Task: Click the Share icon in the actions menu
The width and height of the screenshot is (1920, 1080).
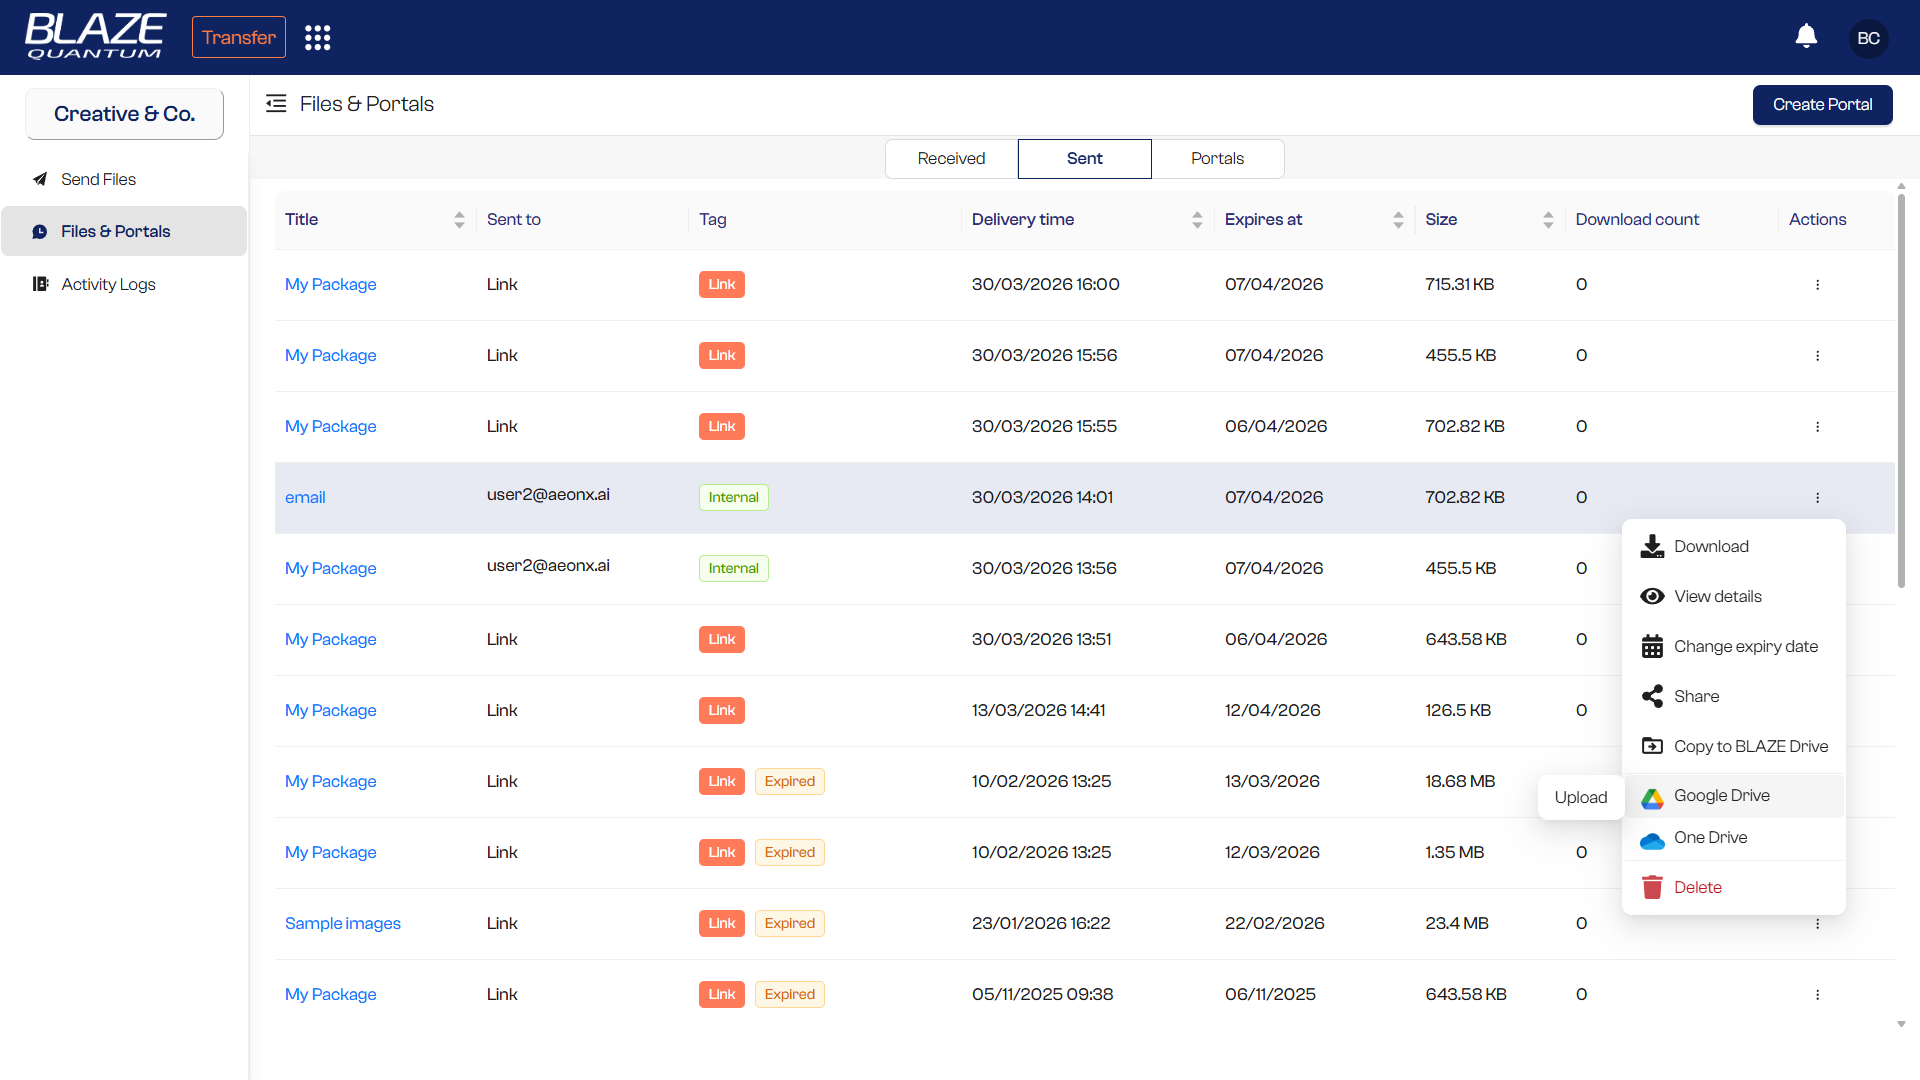Action: (x=1651, y=696)
